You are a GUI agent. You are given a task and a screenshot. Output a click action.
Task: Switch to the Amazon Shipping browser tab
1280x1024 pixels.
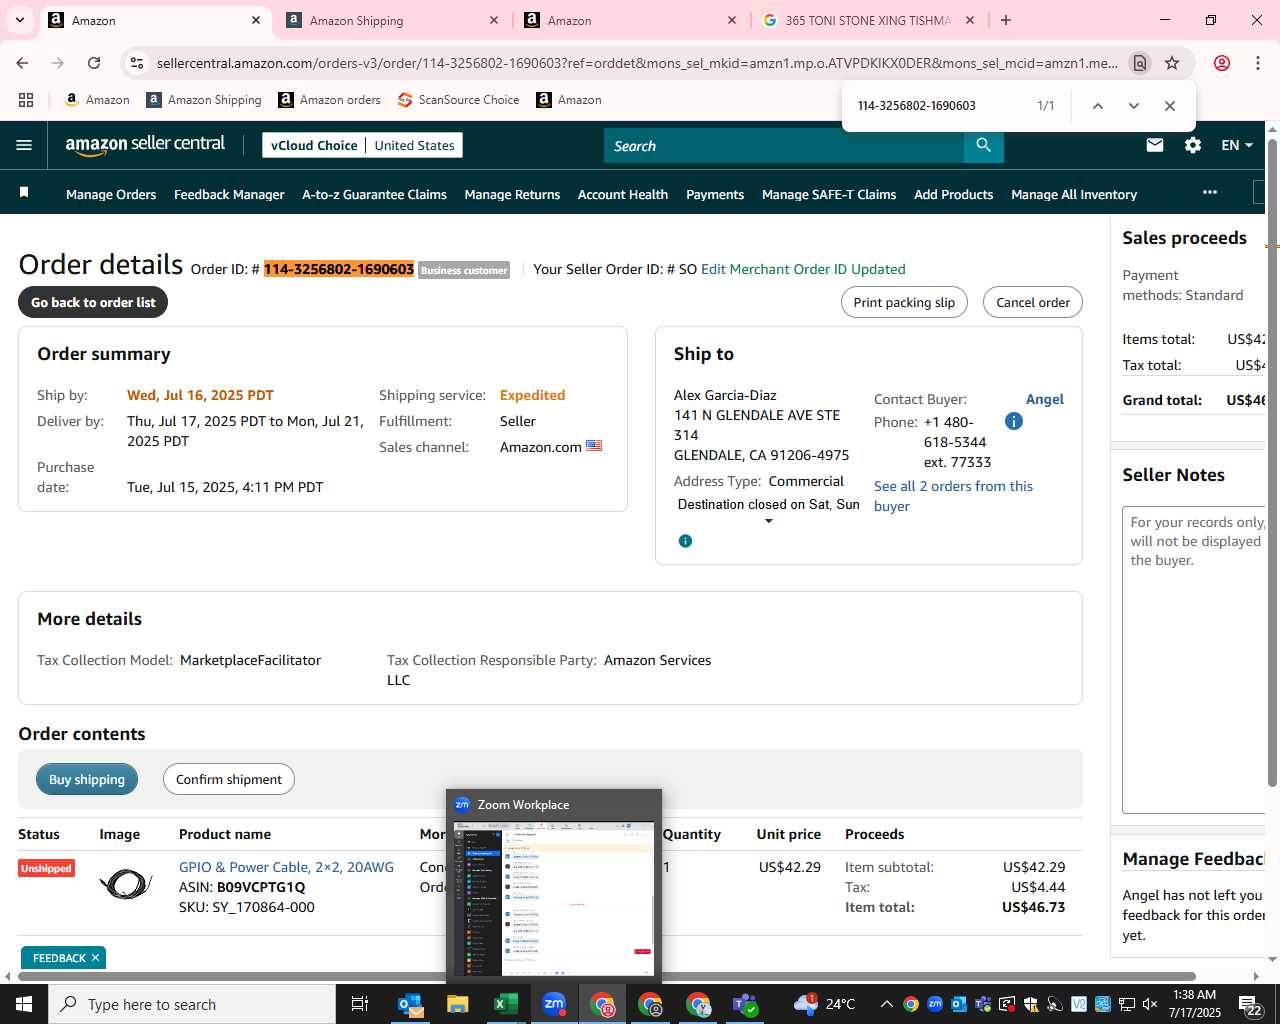[390, 20]
